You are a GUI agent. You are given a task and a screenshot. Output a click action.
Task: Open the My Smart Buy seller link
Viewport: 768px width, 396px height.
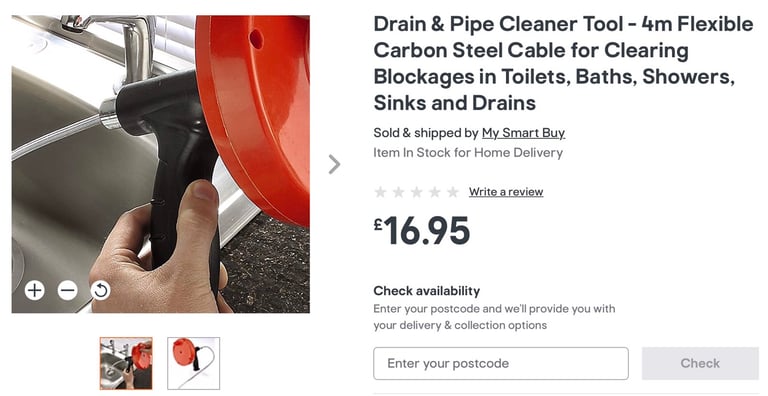[x=523, y=133]
